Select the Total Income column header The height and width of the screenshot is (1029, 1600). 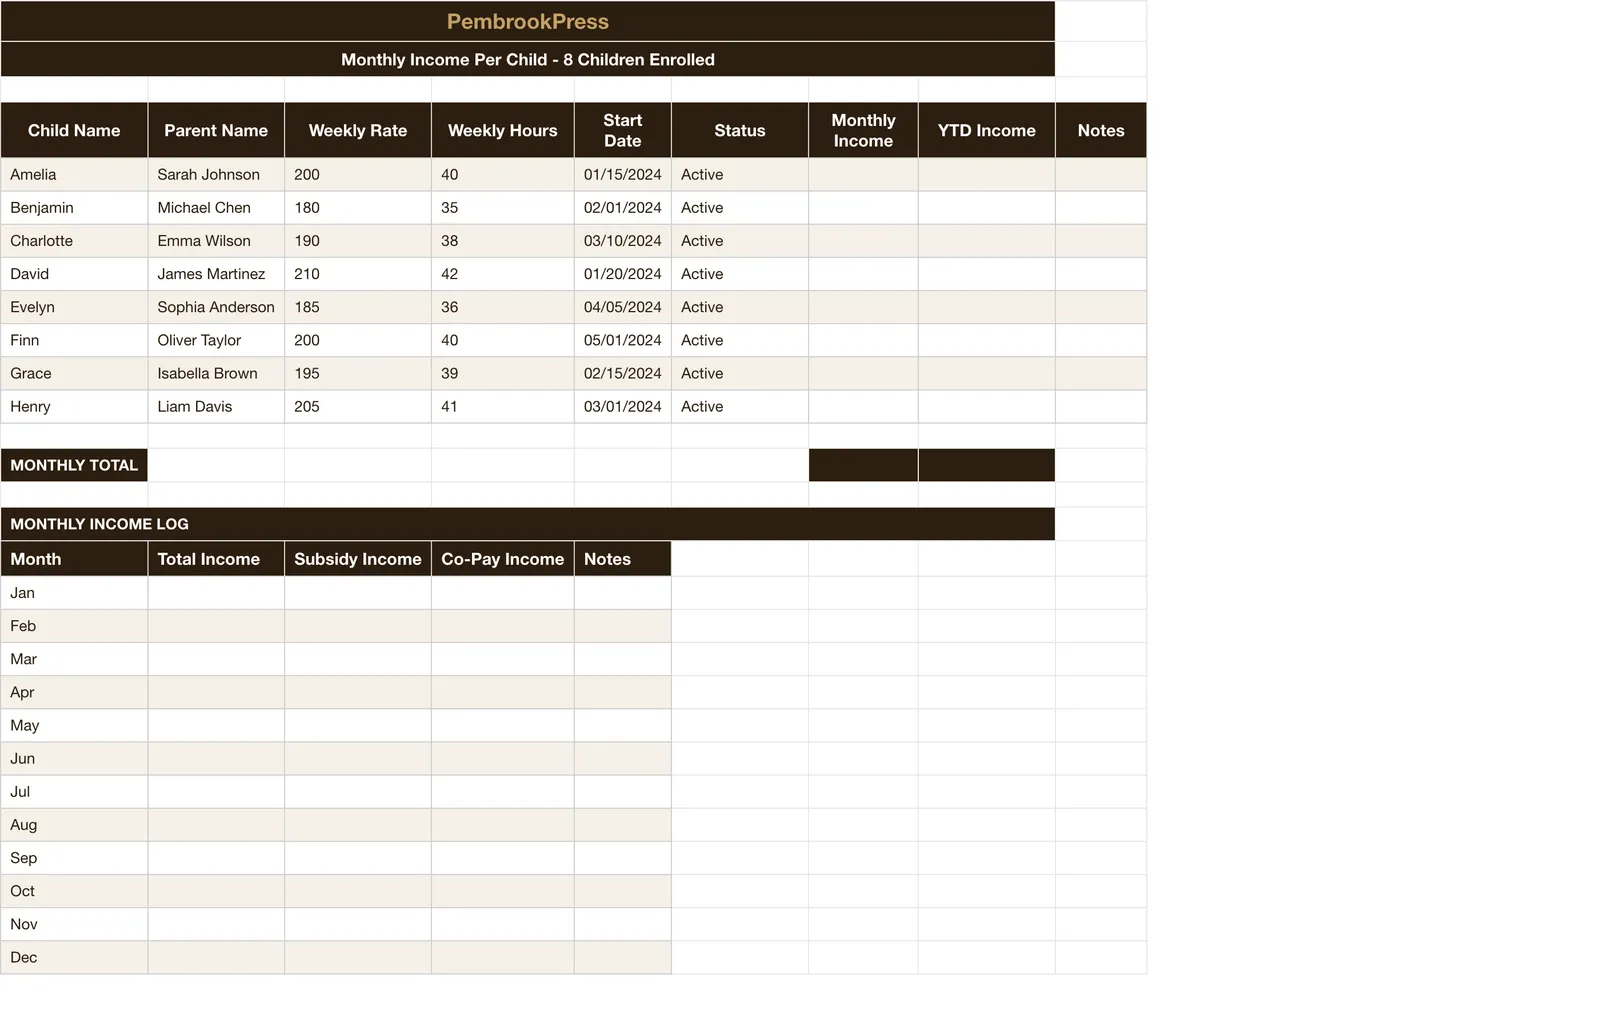(x=216, y=559)
